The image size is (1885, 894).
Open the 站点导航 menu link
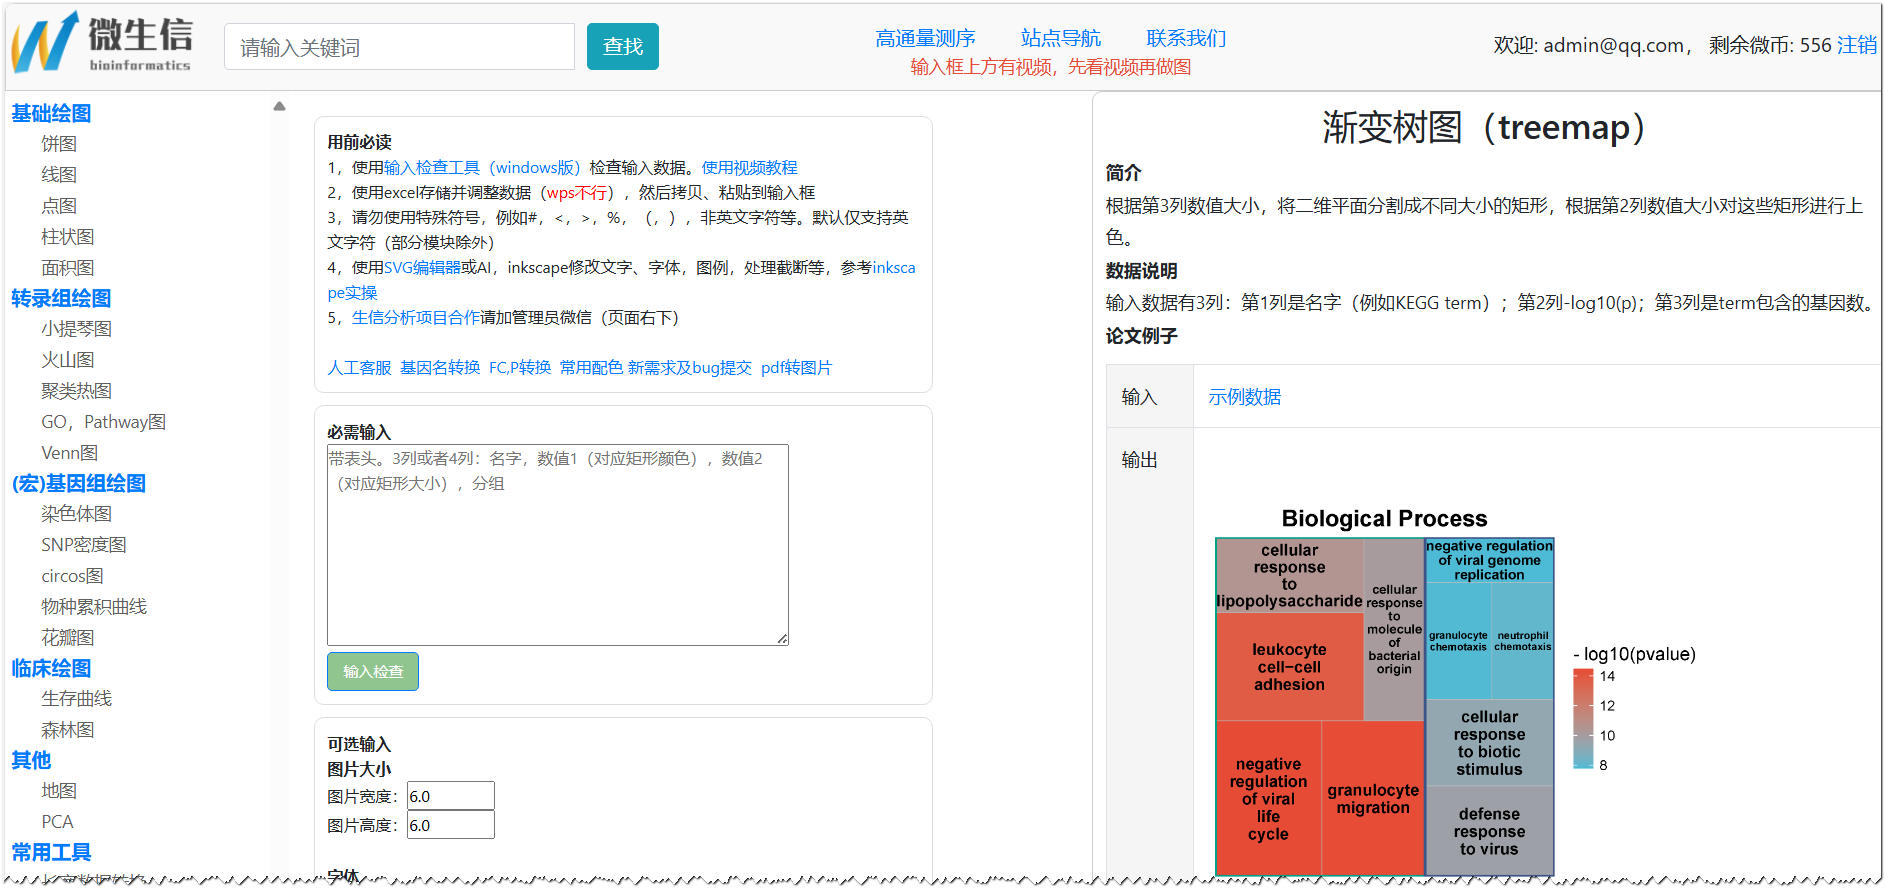(x=1061, y=38)
